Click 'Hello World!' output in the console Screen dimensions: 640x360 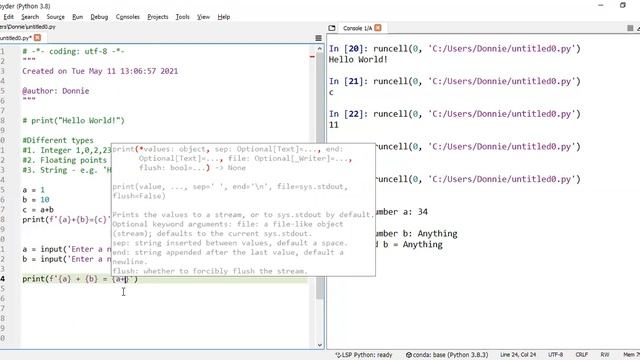tap(358, 60)
